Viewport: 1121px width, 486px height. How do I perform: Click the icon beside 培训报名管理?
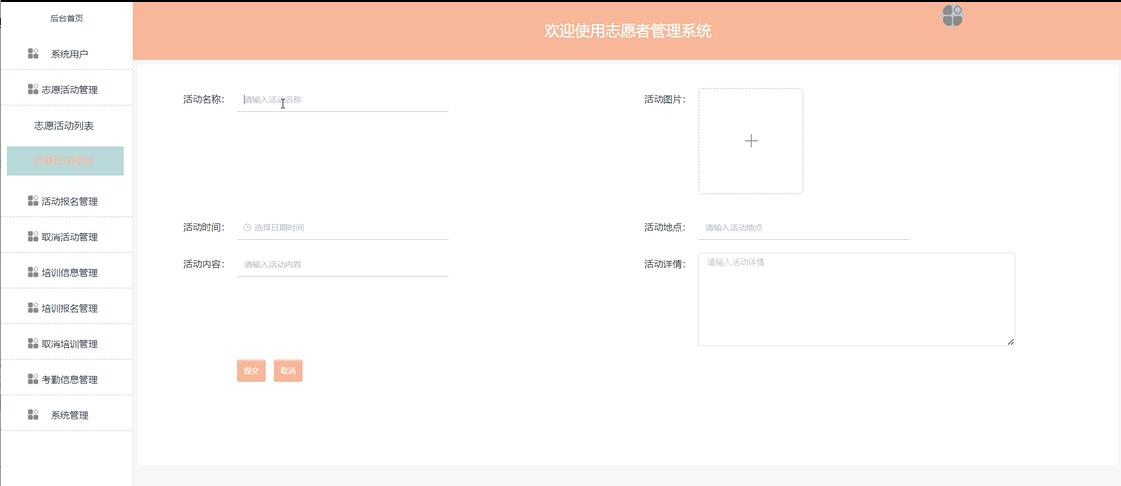33,308
